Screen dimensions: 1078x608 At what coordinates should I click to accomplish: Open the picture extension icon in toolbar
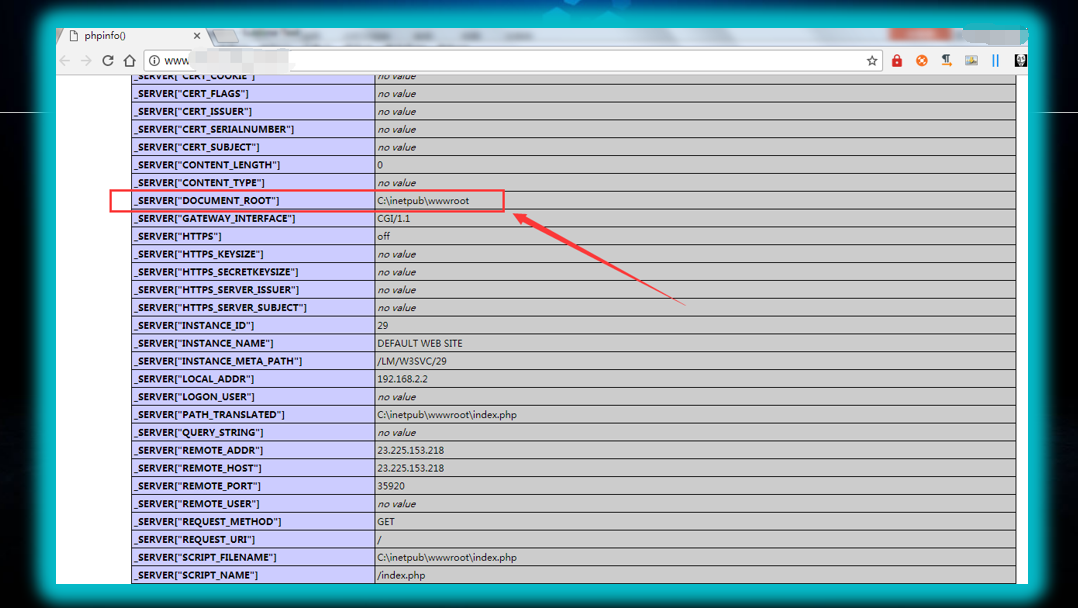(x=971, y=61)
